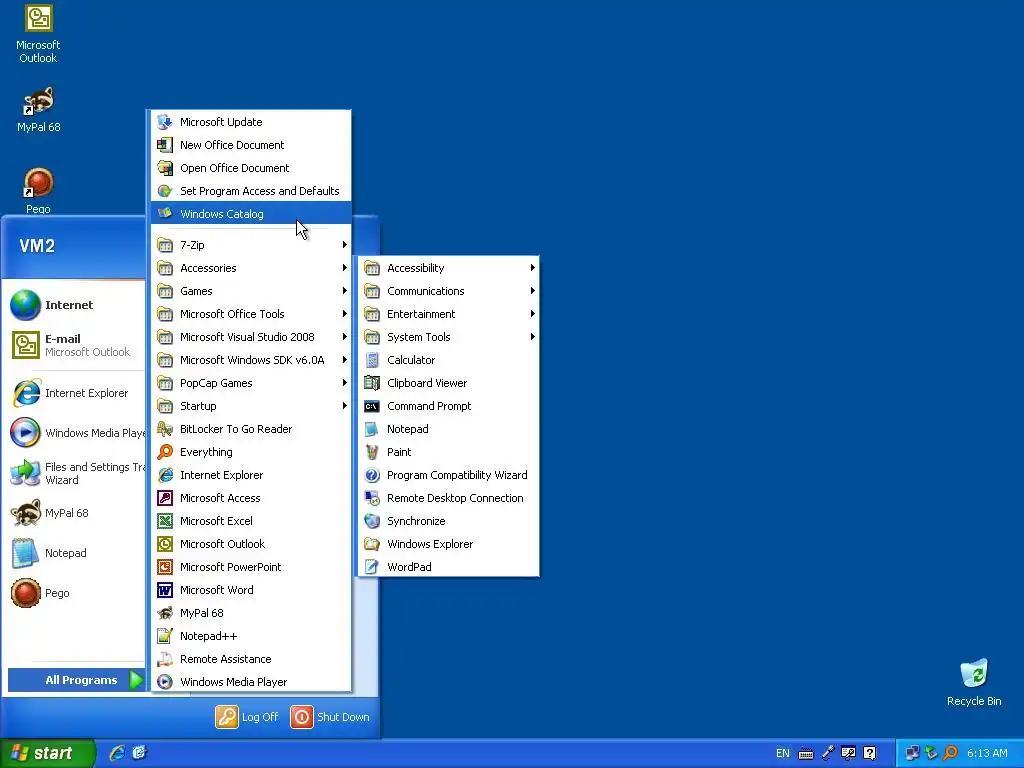
Task: Open Calculator from Accessories submenu
Action: 448,360
